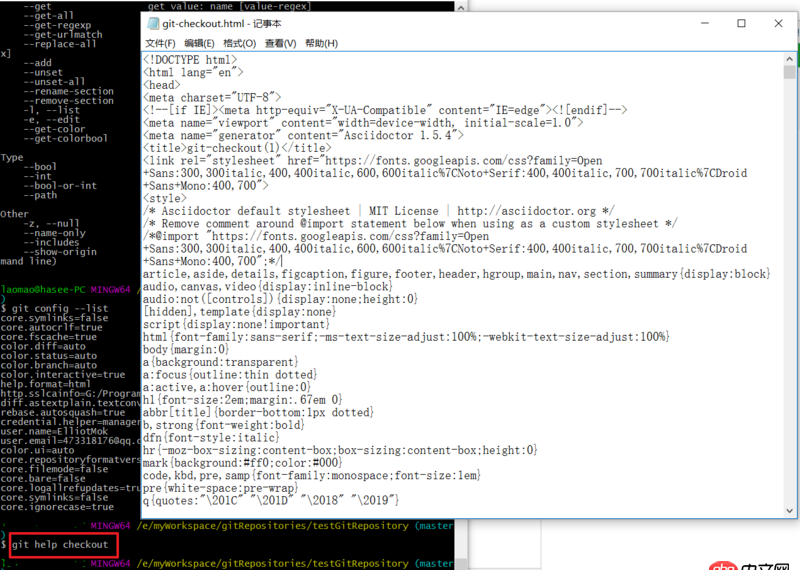The width and height of the screenshot is (800, 570).
Task: Minimize the git-checkout.html Notepad window
Action: (705, 23)
